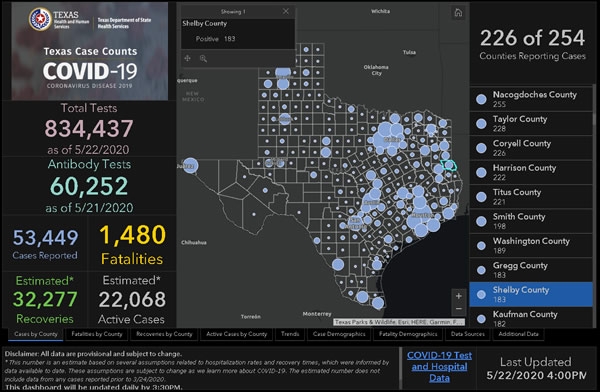
Task: Click the 32,277 Recoveries figure
Action: click(x=45, y=299)
